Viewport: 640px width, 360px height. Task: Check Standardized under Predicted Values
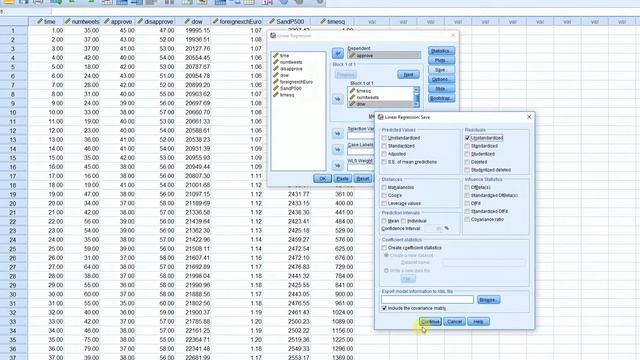[x=384, y=146]
